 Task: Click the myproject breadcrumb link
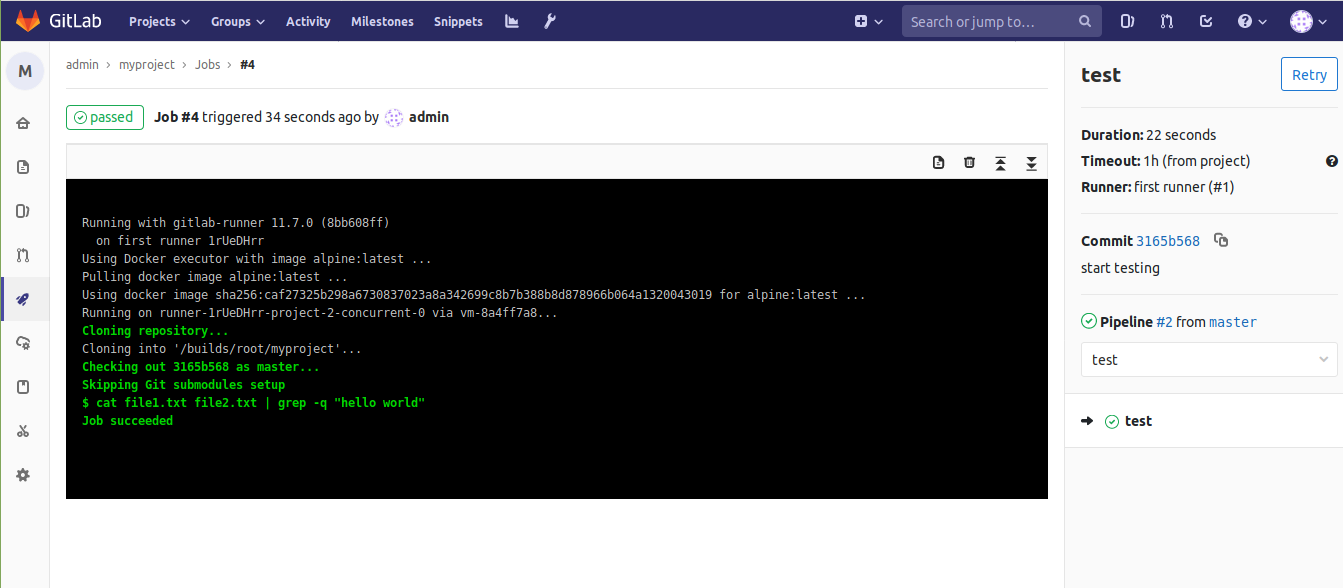[x=147, y=65]
